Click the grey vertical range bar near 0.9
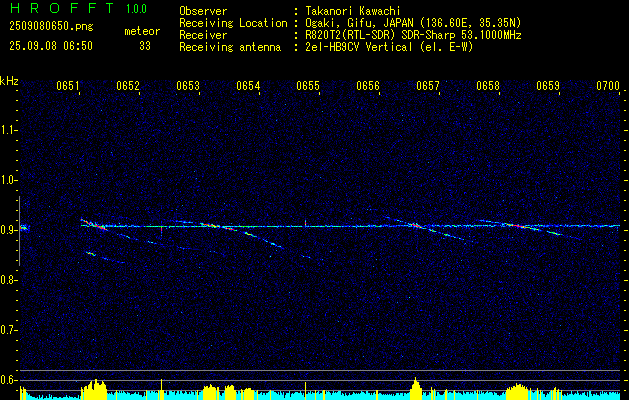Viewport: 629px width, 400px height. tap(19, 231)
